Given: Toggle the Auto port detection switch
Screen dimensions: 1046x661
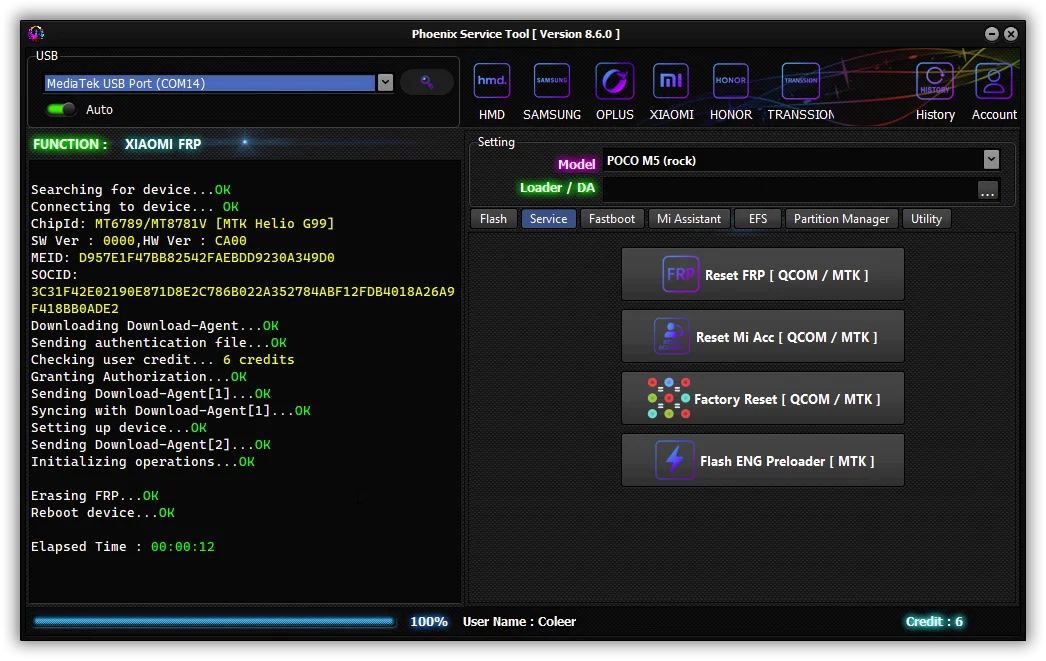Looking at the screenshot, I should click(61, 109).
